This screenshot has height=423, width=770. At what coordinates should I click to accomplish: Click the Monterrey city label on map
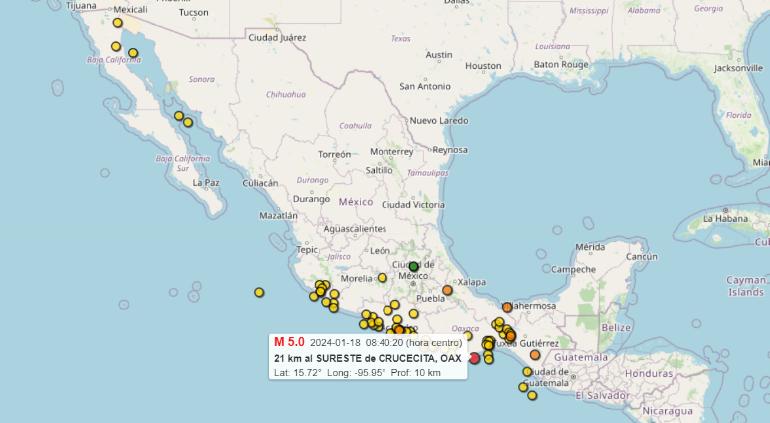pyautogui.click(x=391, y=152)
